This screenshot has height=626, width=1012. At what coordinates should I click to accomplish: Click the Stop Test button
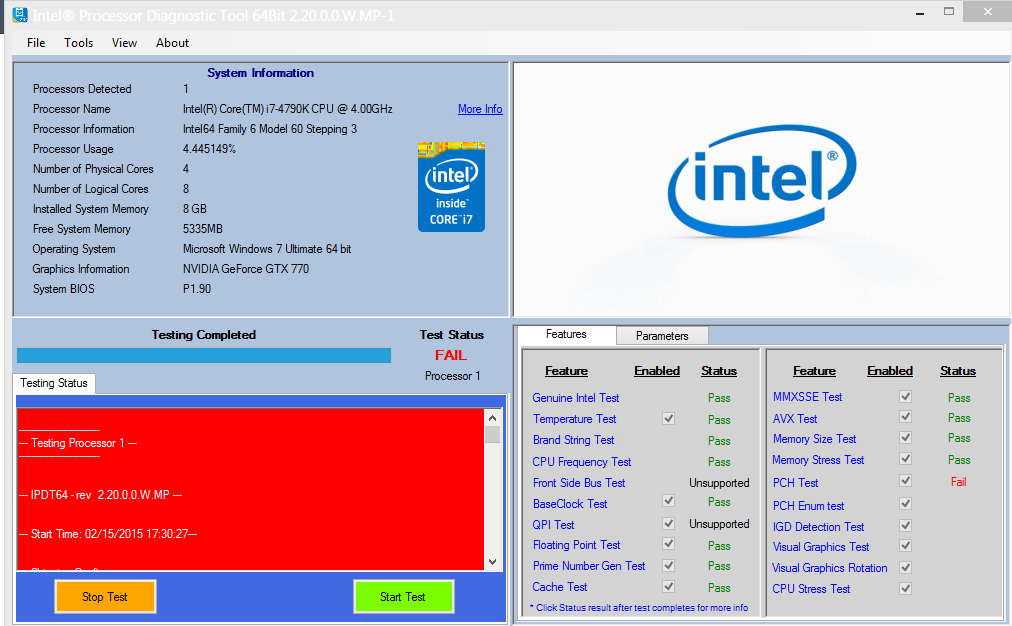(105, 597)
